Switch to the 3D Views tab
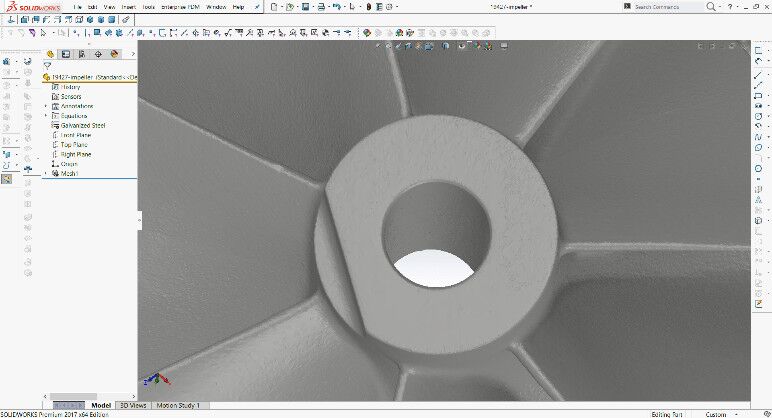 coord(133,405)
